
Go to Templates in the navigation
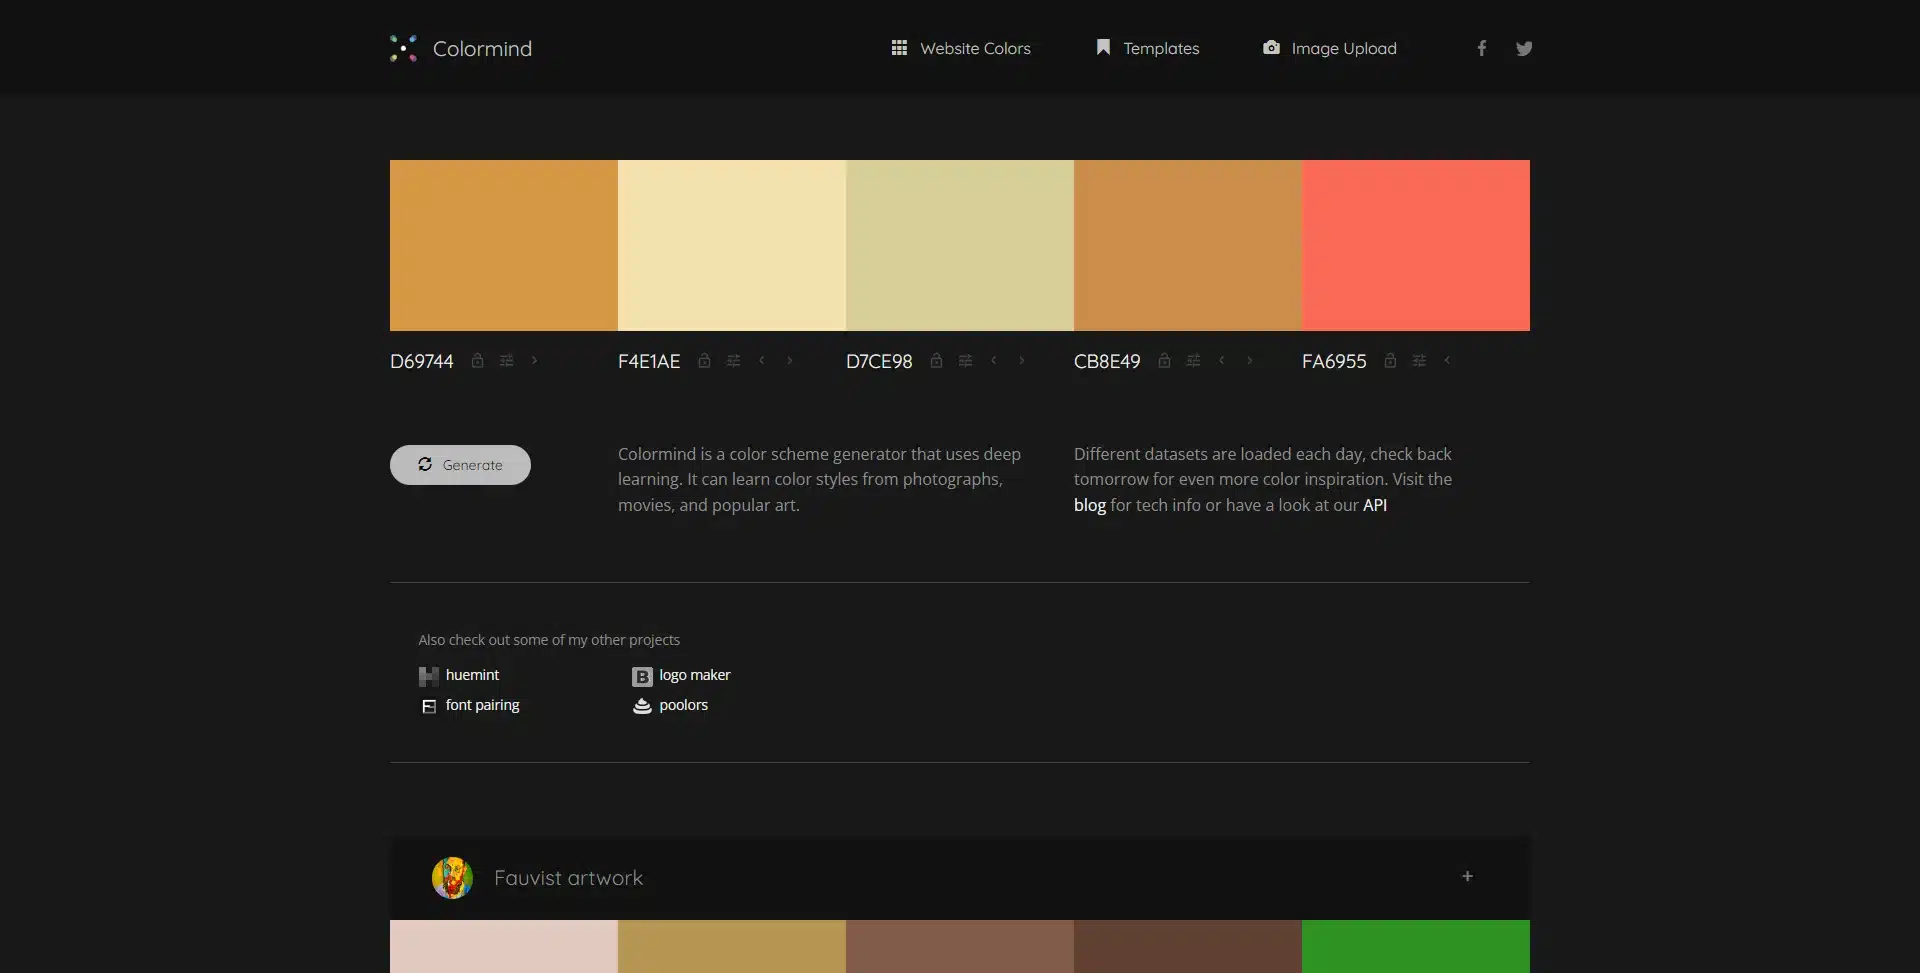click(x=1148, y=48)
